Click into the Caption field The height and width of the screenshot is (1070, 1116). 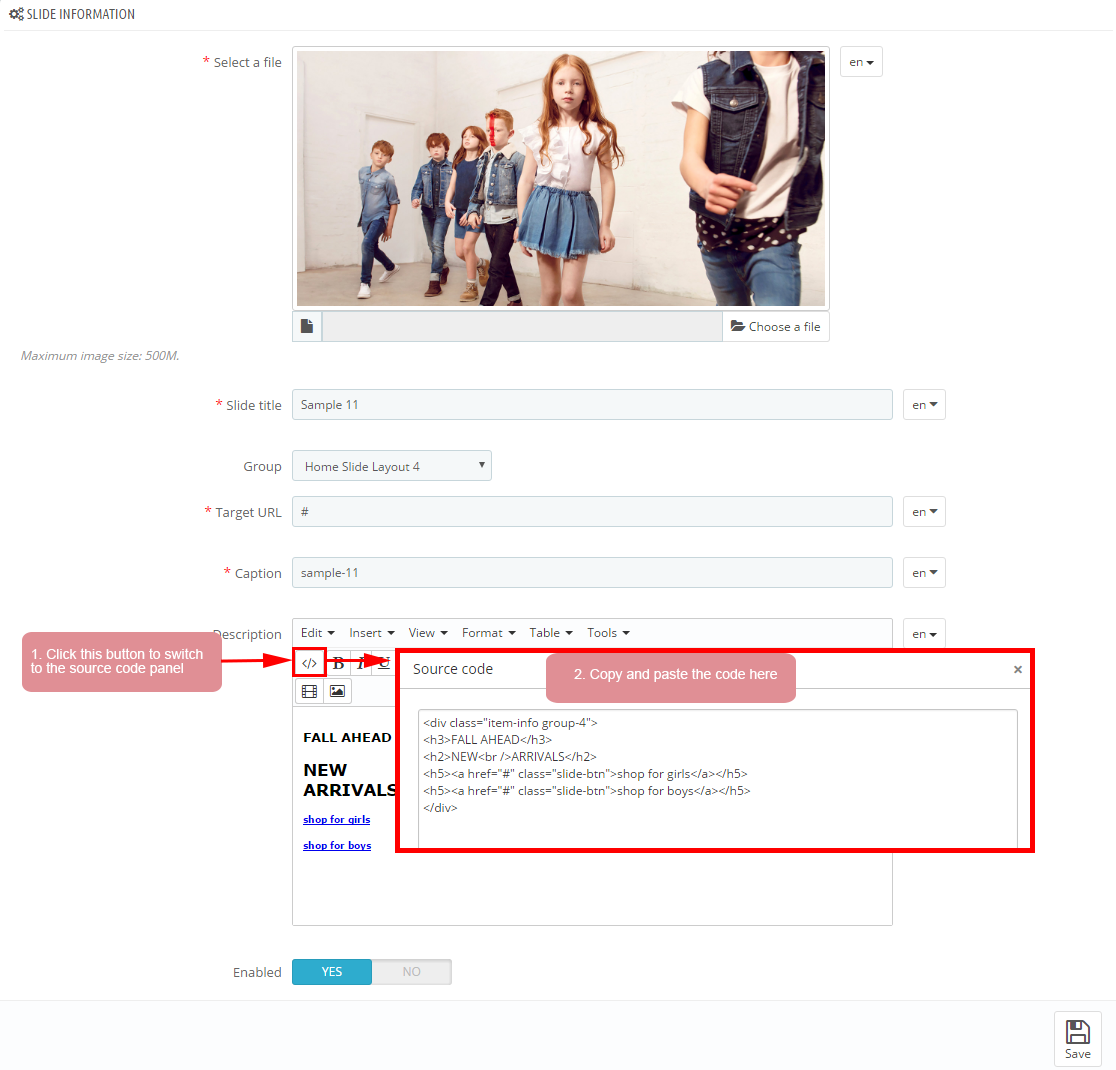pyautogui.click(x=592, y=572)
